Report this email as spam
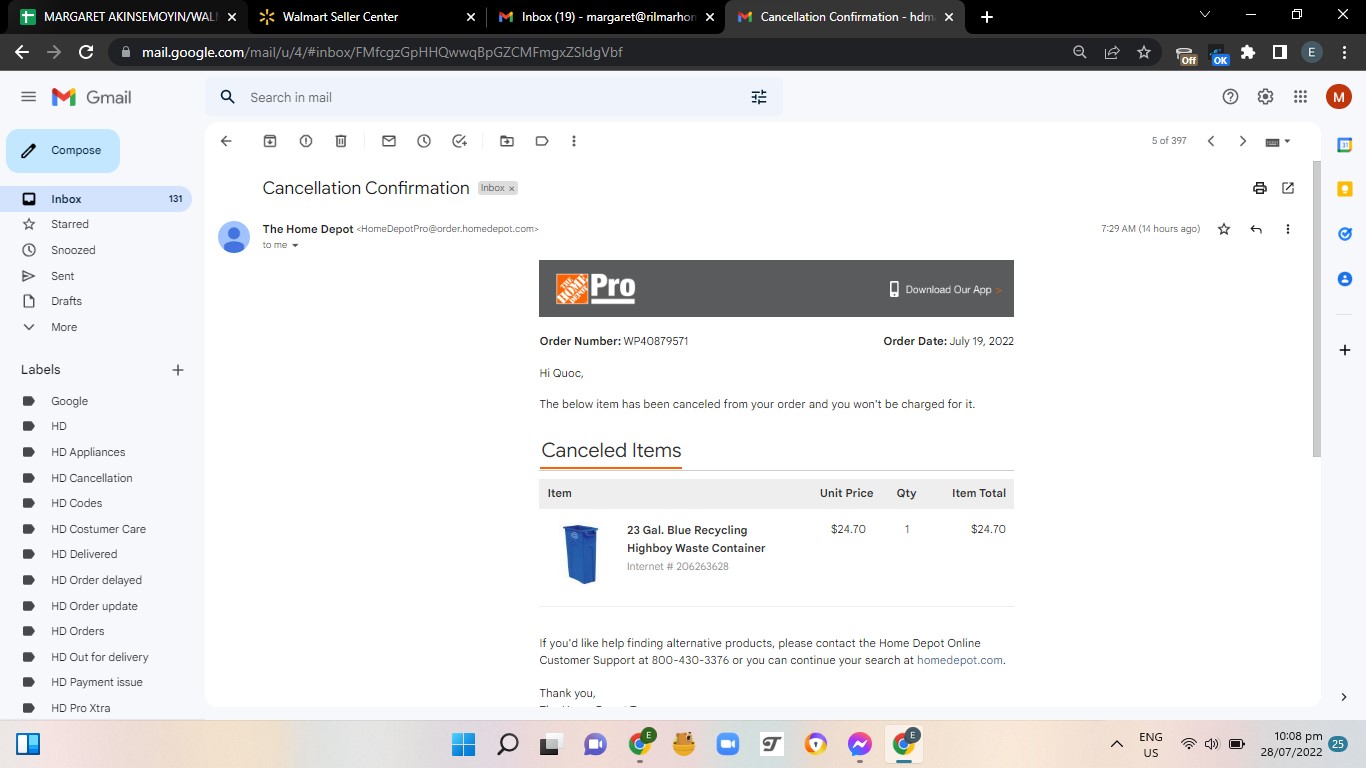The width and height of the screenshot is (1366, 768). tap(306, 141)
